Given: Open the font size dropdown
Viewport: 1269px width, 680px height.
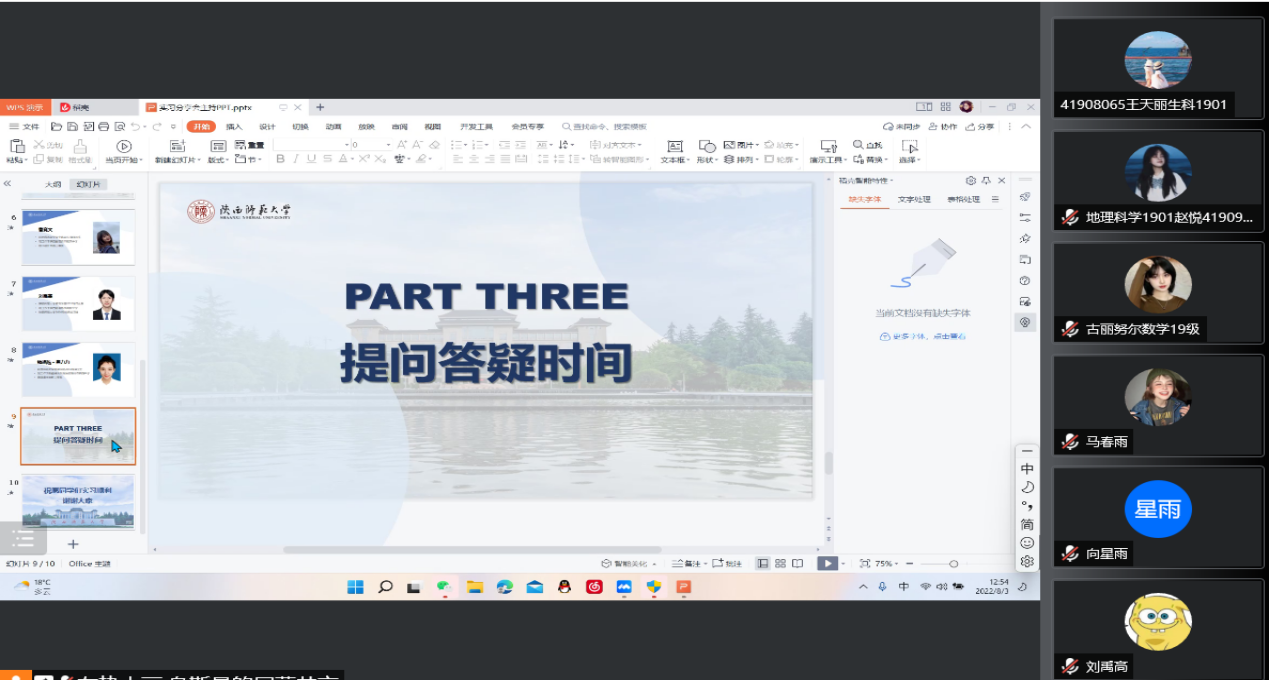Looking at the screenshot, I should pos(388,145).
